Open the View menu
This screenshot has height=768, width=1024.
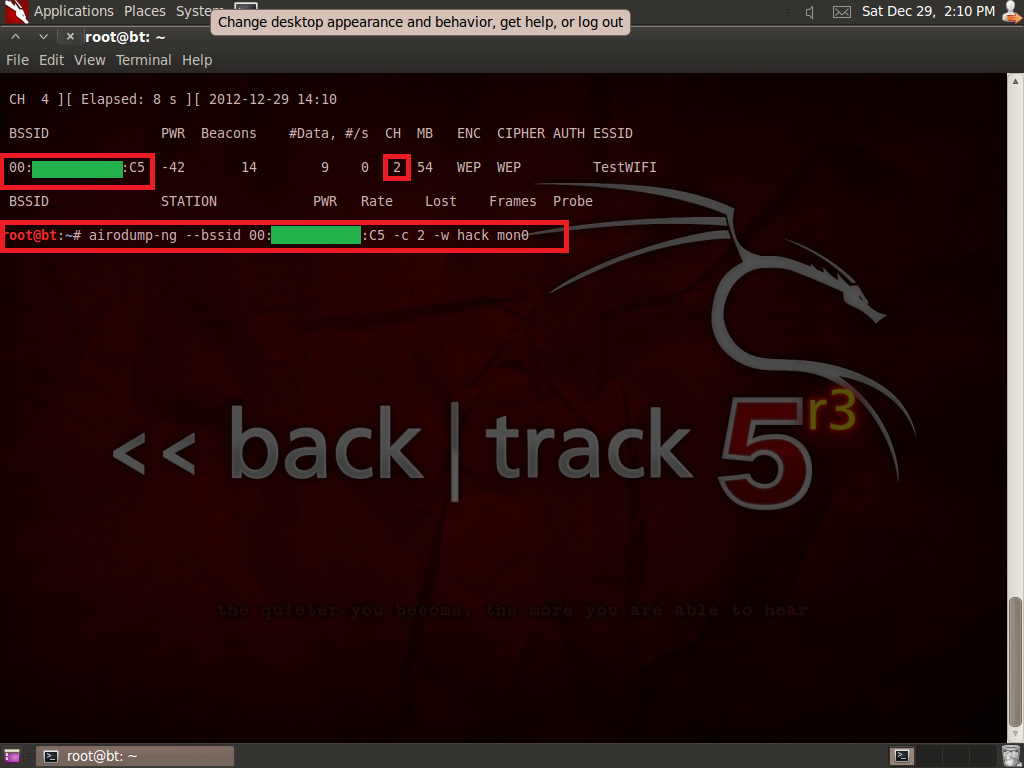coord(89,60)
